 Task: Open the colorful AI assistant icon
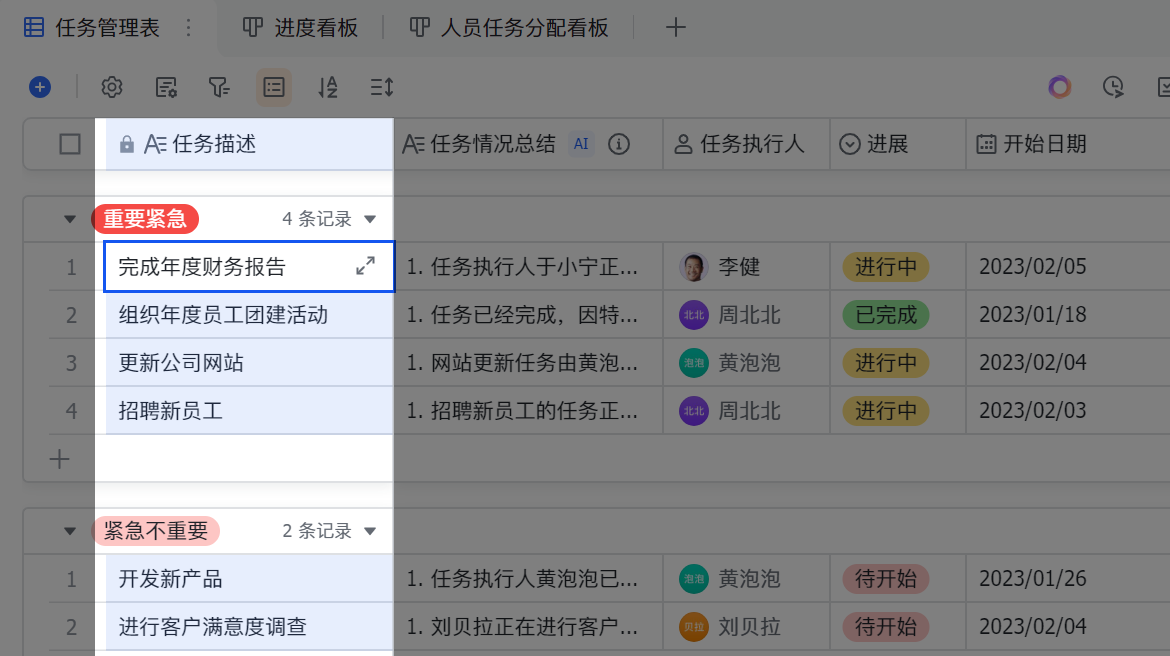[x=1059, y=87]
